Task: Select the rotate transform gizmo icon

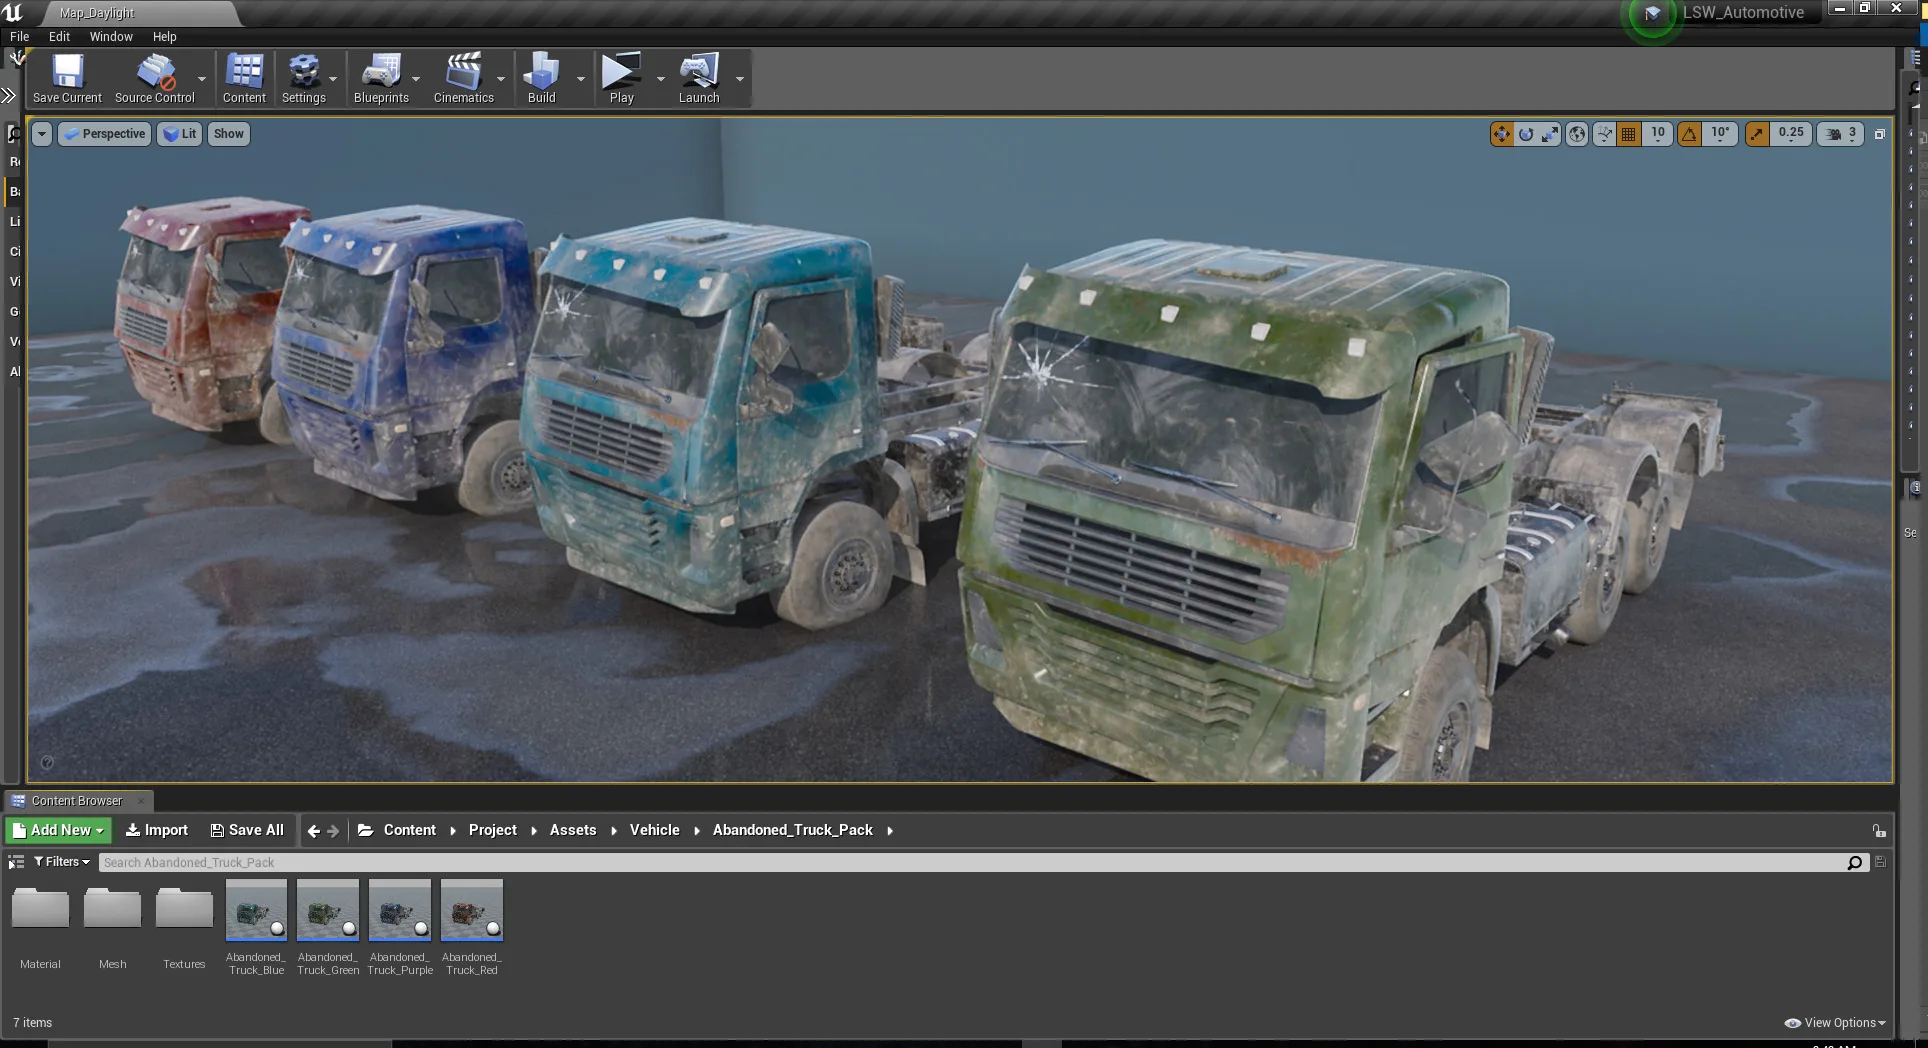Action: click(x=1526, y=134)
